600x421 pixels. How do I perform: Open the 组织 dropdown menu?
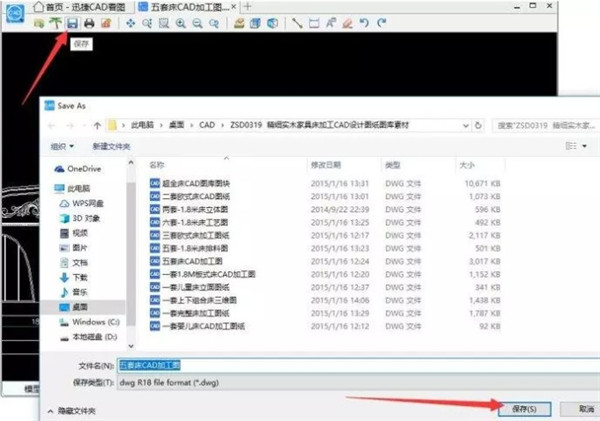(63, 146)
